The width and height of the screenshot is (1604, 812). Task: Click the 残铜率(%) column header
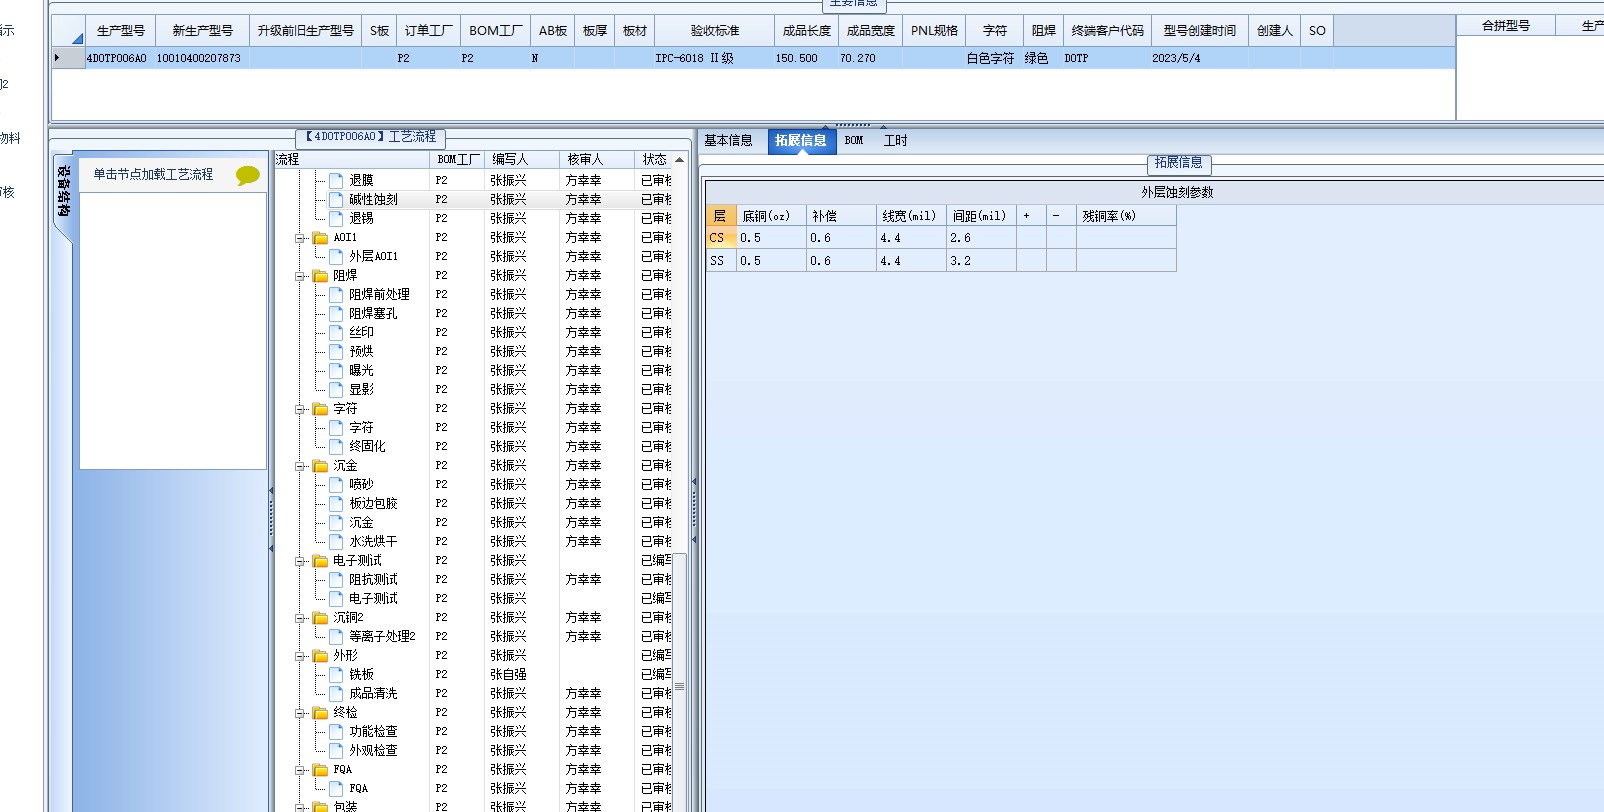[x=1126, y=215]
